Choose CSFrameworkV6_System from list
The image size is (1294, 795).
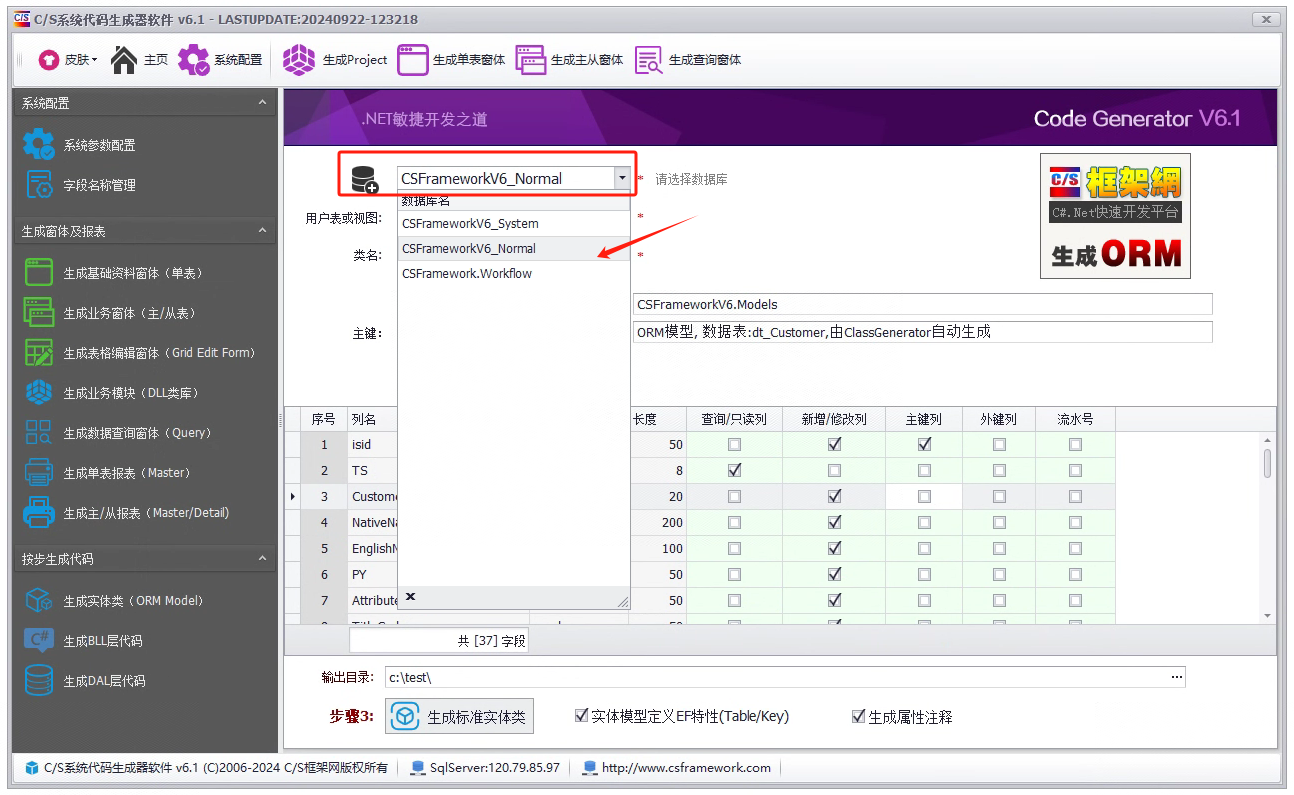pos(514,224)
